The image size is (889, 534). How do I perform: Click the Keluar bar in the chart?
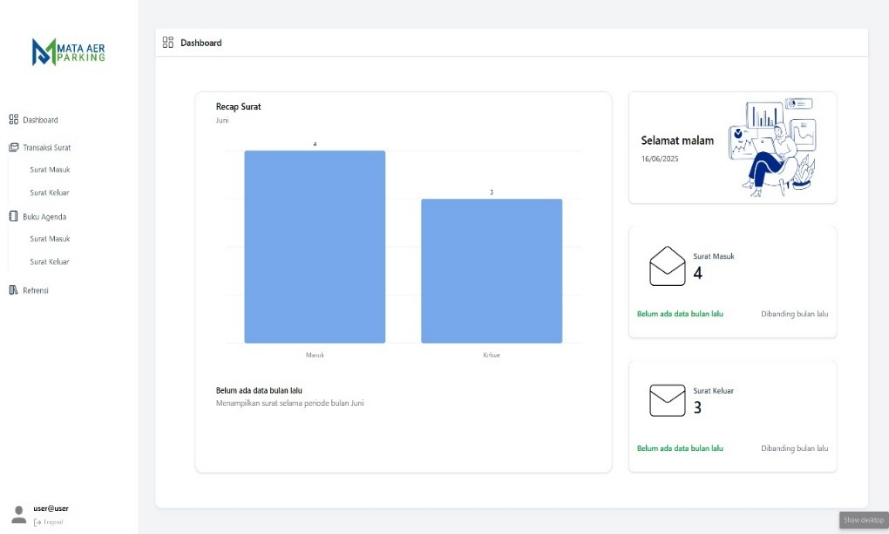pos(491,271)
